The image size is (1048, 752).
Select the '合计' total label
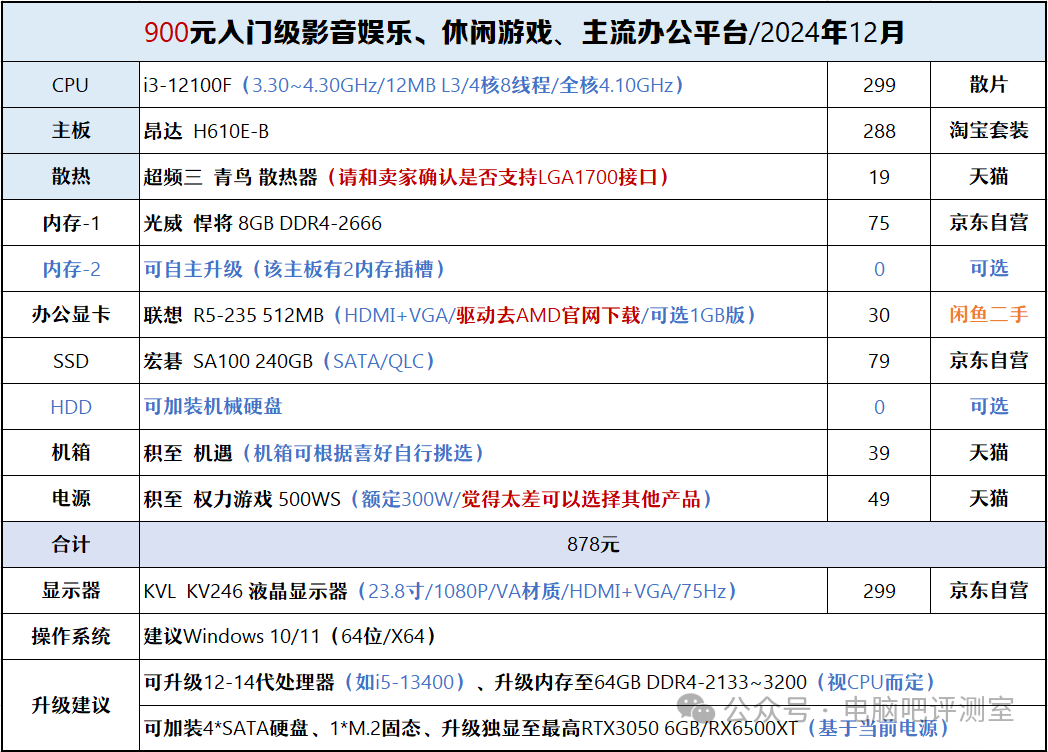point(70,545)
